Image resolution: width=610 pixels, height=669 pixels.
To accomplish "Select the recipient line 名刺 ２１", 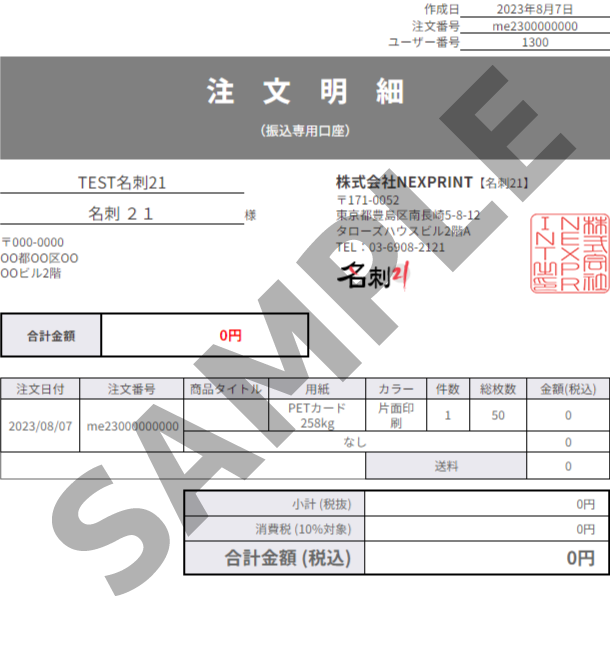I will 121,214.
